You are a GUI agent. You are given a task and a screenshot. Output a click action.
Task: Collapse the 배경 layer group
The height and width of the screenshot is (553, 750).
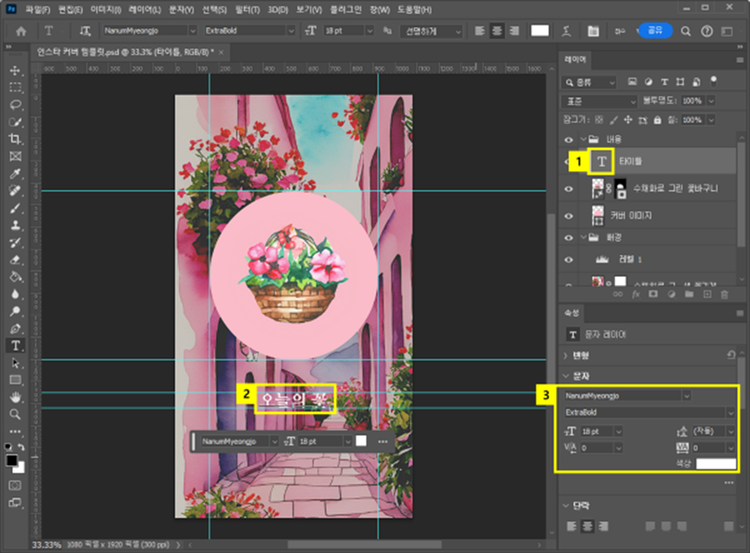(582, 236)
